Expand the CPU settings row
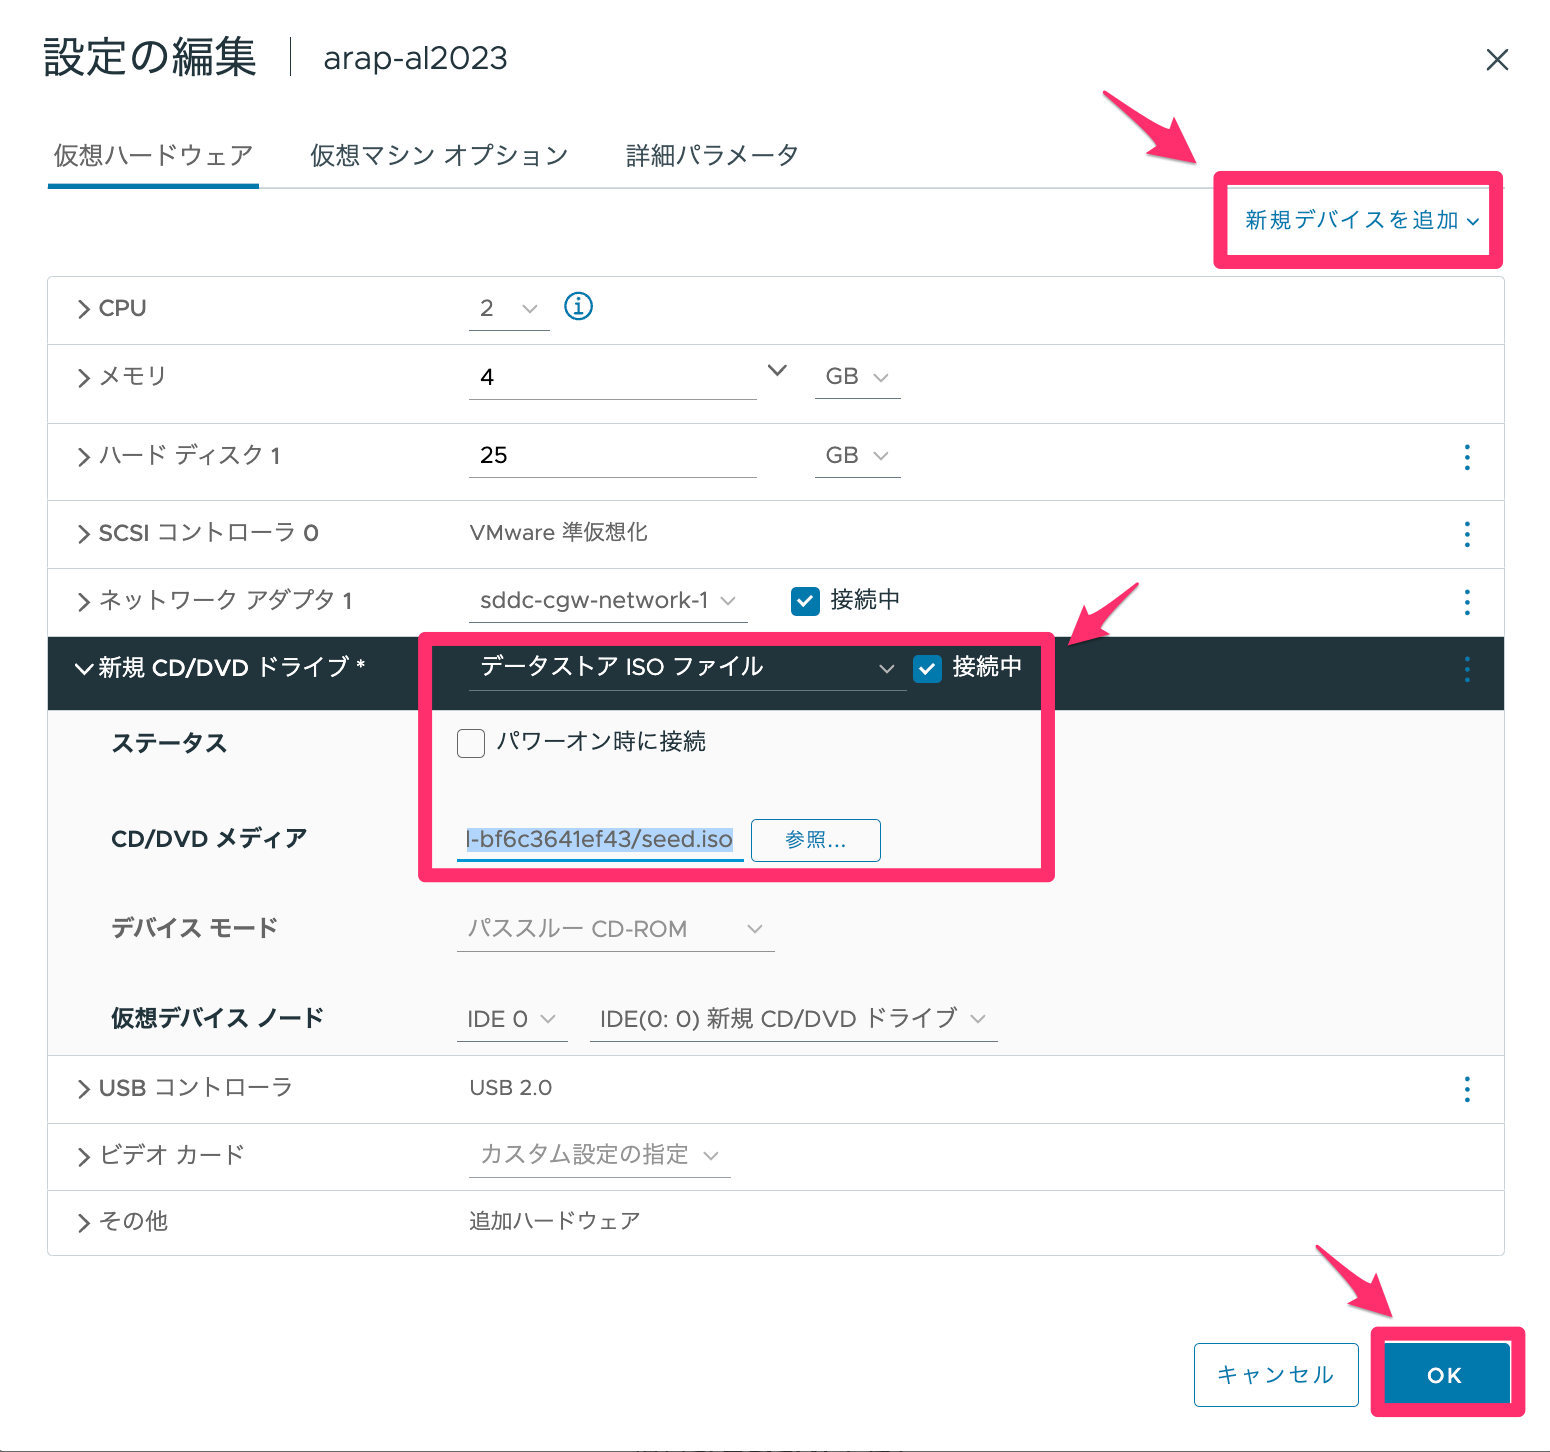This screenshot has height=1452, width=1550. (84, 308)
